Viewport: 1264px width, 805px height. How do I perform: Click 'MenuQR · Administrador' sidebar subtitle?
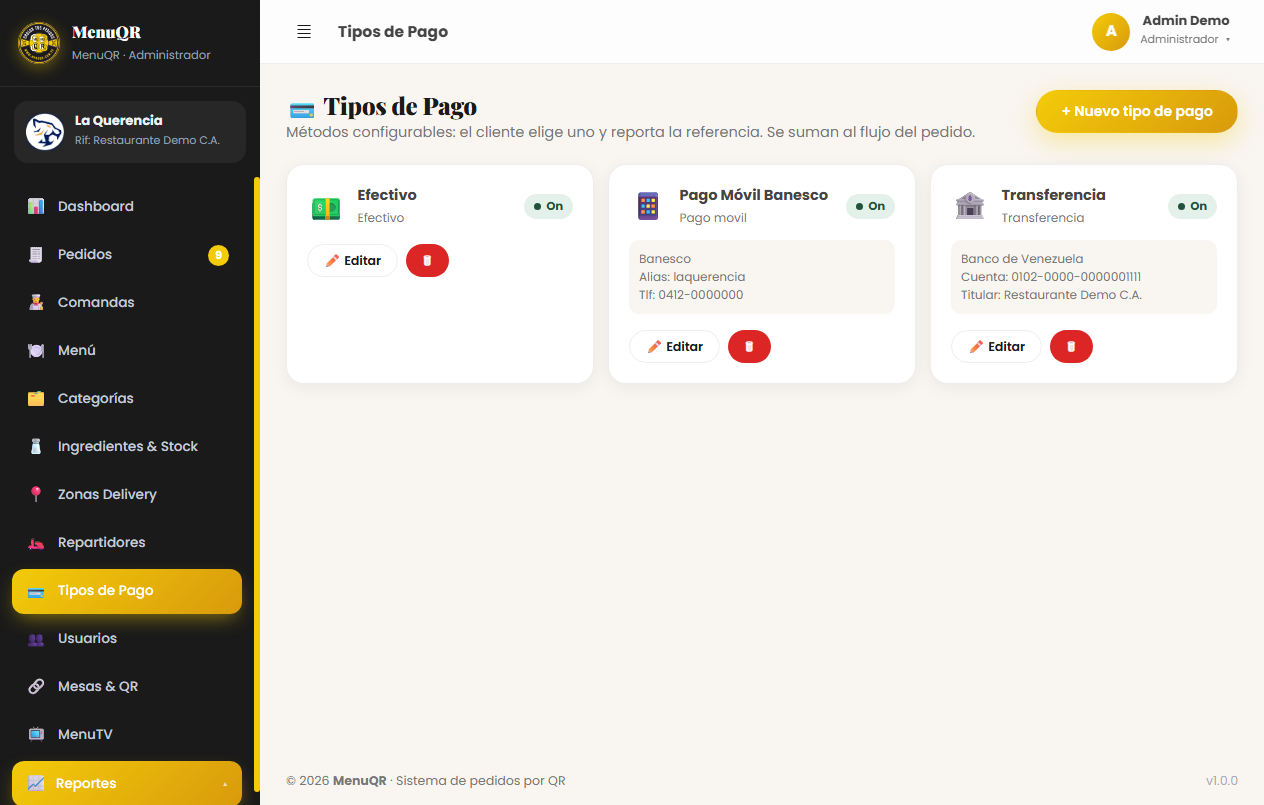141,55
